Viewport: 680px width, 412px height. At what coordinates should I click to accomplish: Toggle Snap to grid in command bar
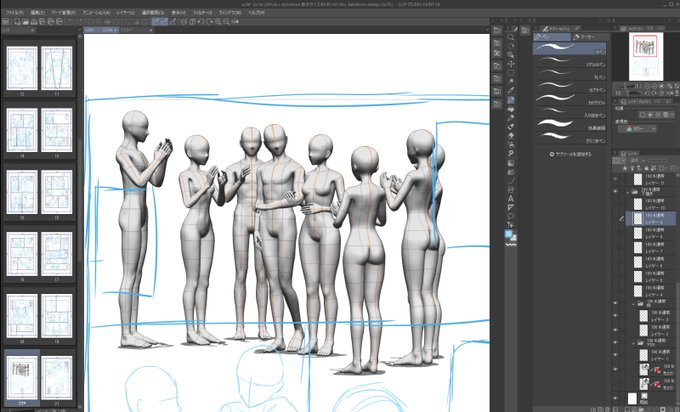pyautogui.click(x=173, y=21)
